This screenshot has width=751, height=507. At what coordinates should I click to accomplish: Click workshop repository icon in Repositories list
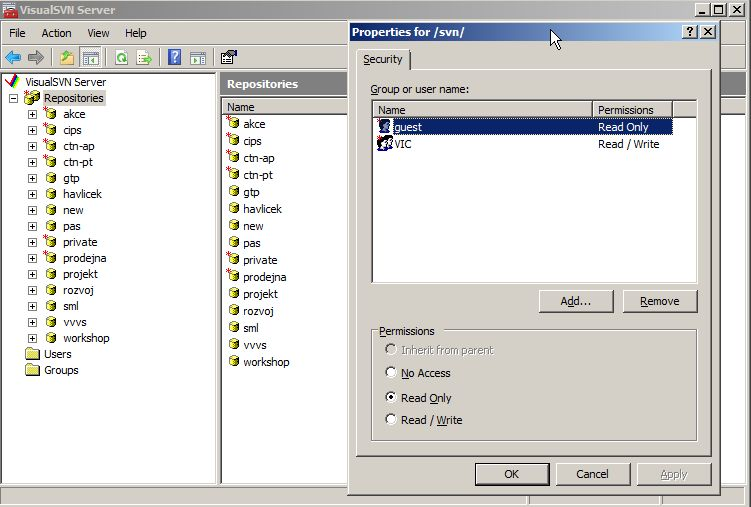pyautogui.click(x=234, y=361)
